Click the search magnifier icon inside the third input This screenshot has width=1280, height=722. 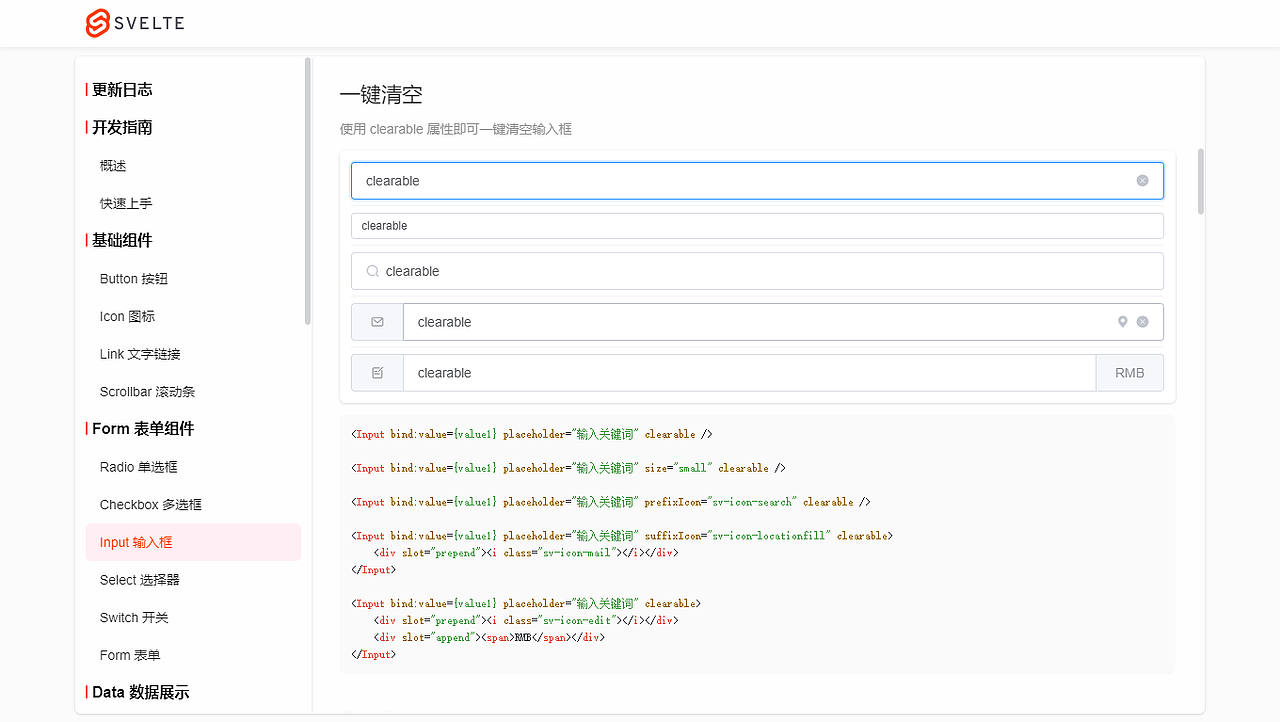(x=371, y=271)
